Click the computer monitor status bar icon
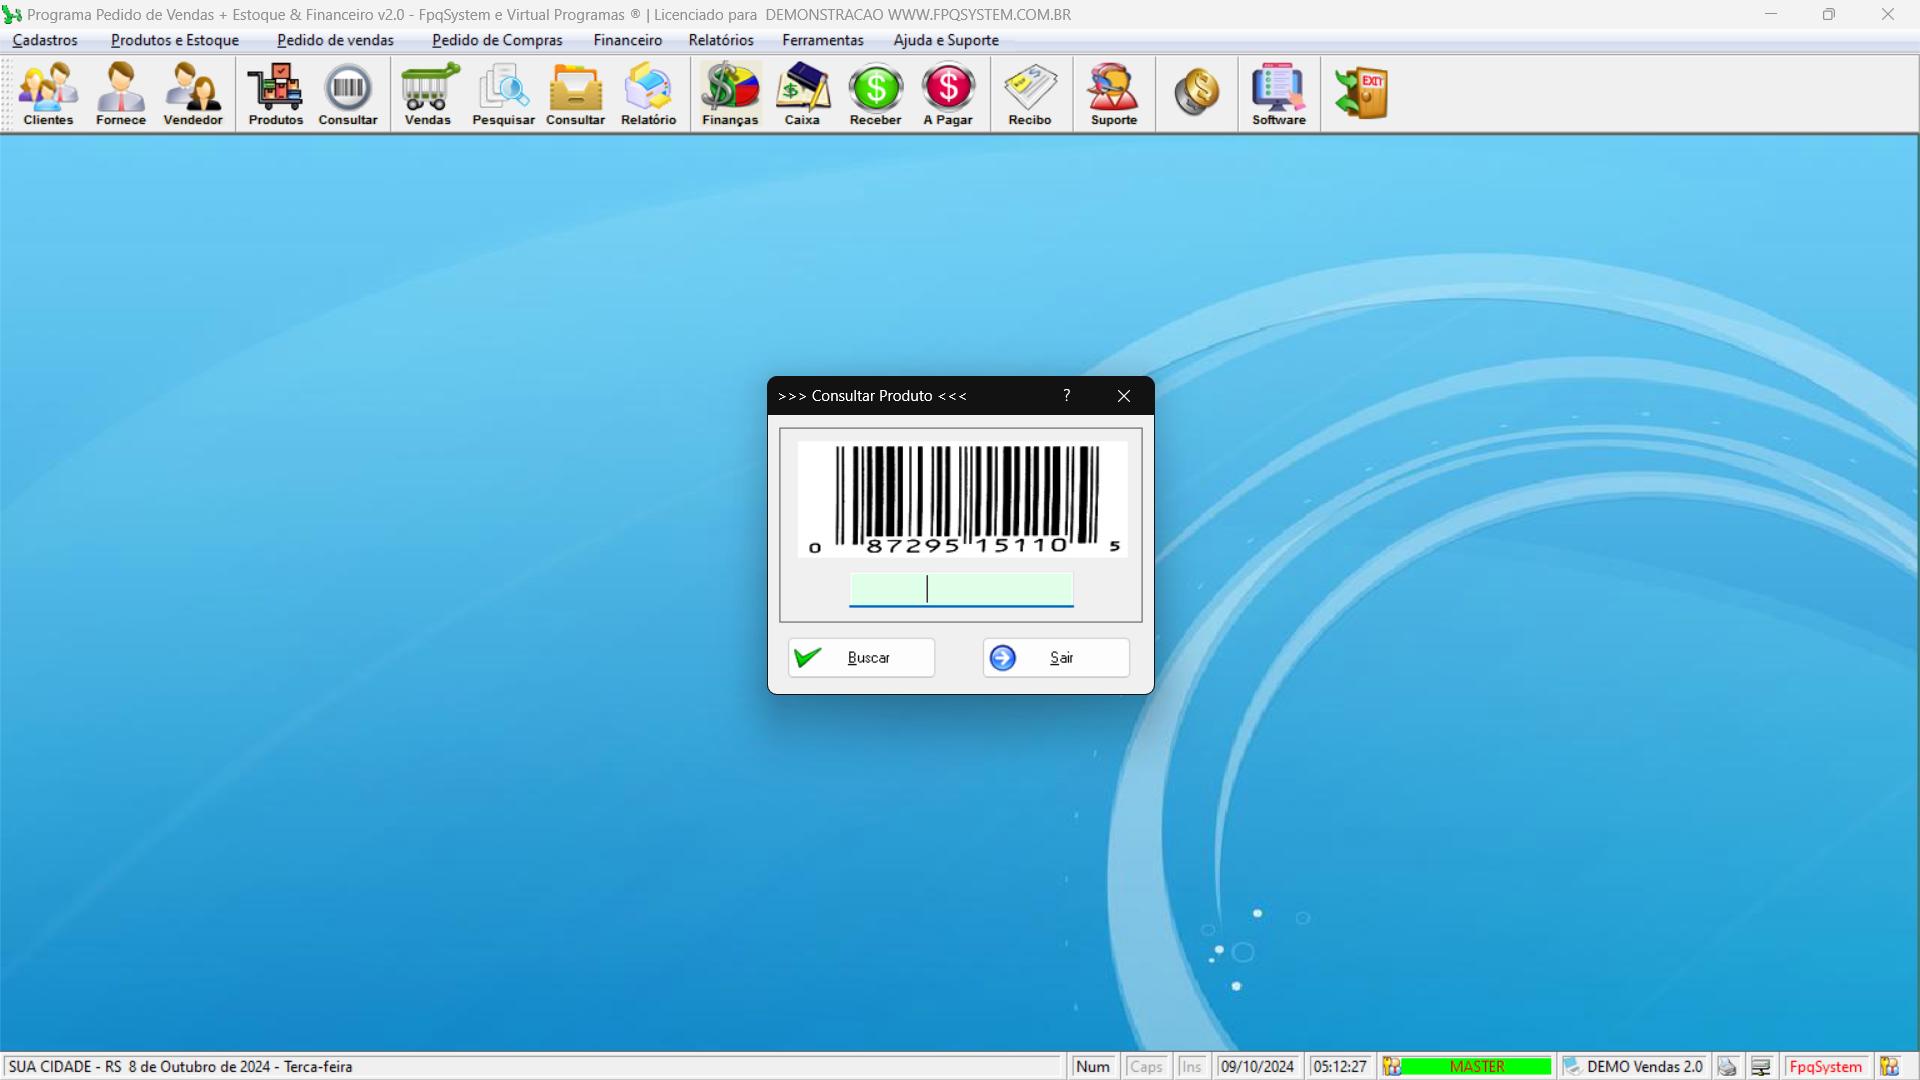Viewport: 1920px width, 1080px height. tap(1761, 1067)
